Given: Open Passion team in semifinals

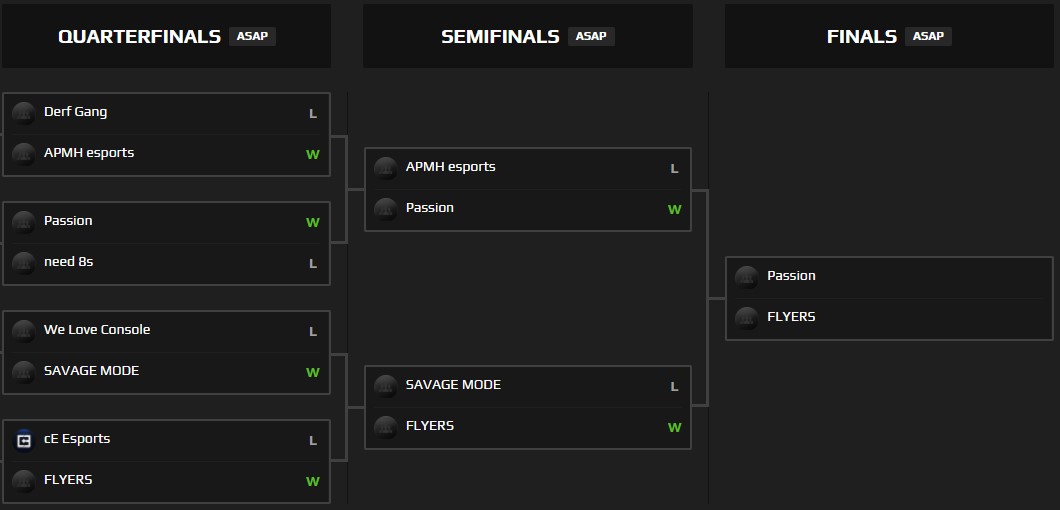Looking at the screenshot, I should [429, 208].
